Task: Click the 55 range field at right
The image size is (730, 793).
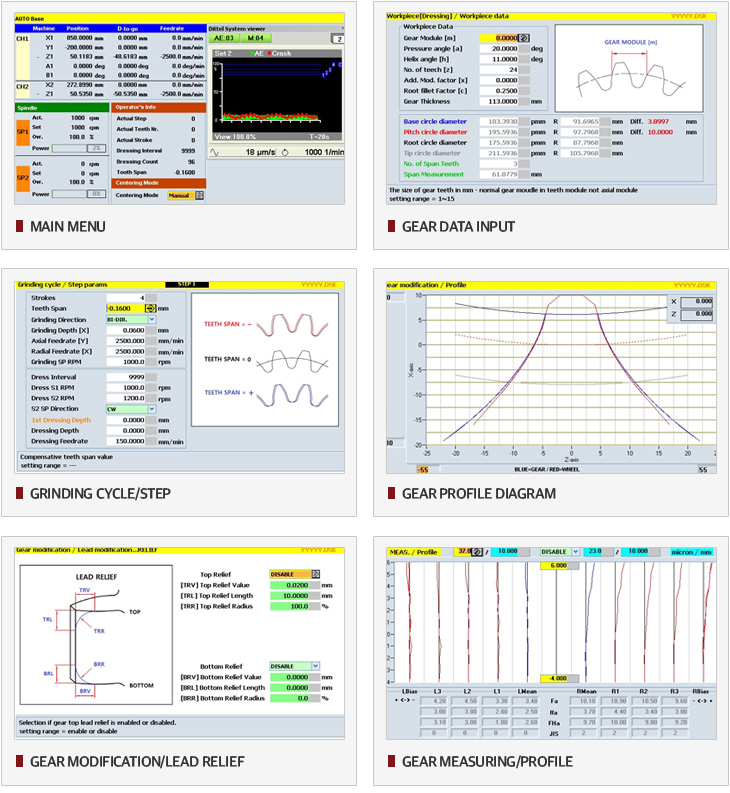Action: point(703,470)
